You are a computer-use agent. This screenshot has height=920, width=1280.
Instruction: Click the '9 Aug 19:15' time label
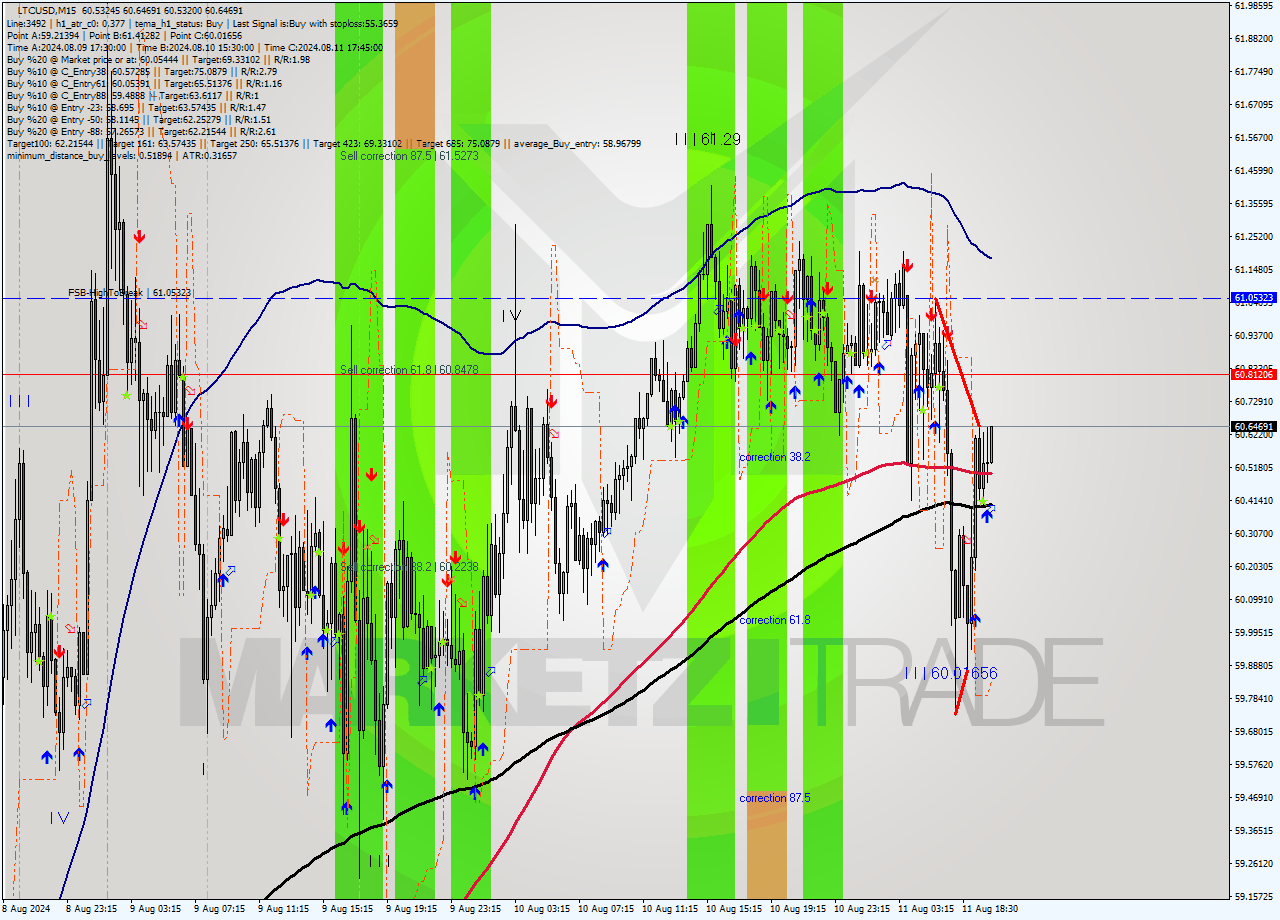point(411,909)
